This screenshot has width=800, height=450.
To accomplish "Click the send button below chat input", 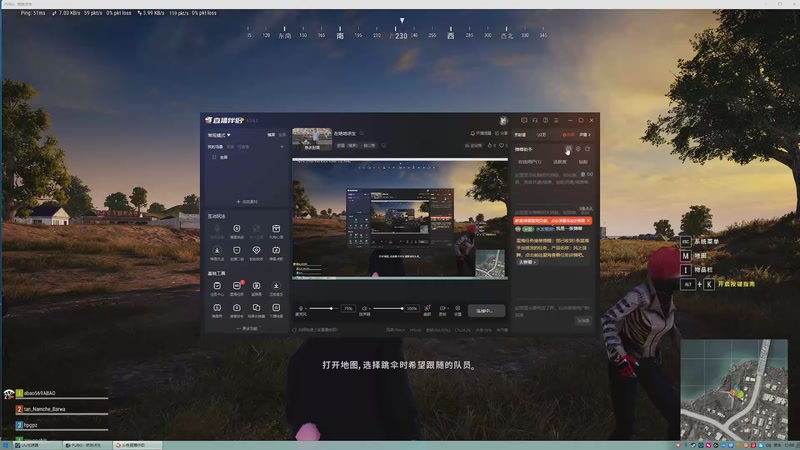I will click(583, 320).
